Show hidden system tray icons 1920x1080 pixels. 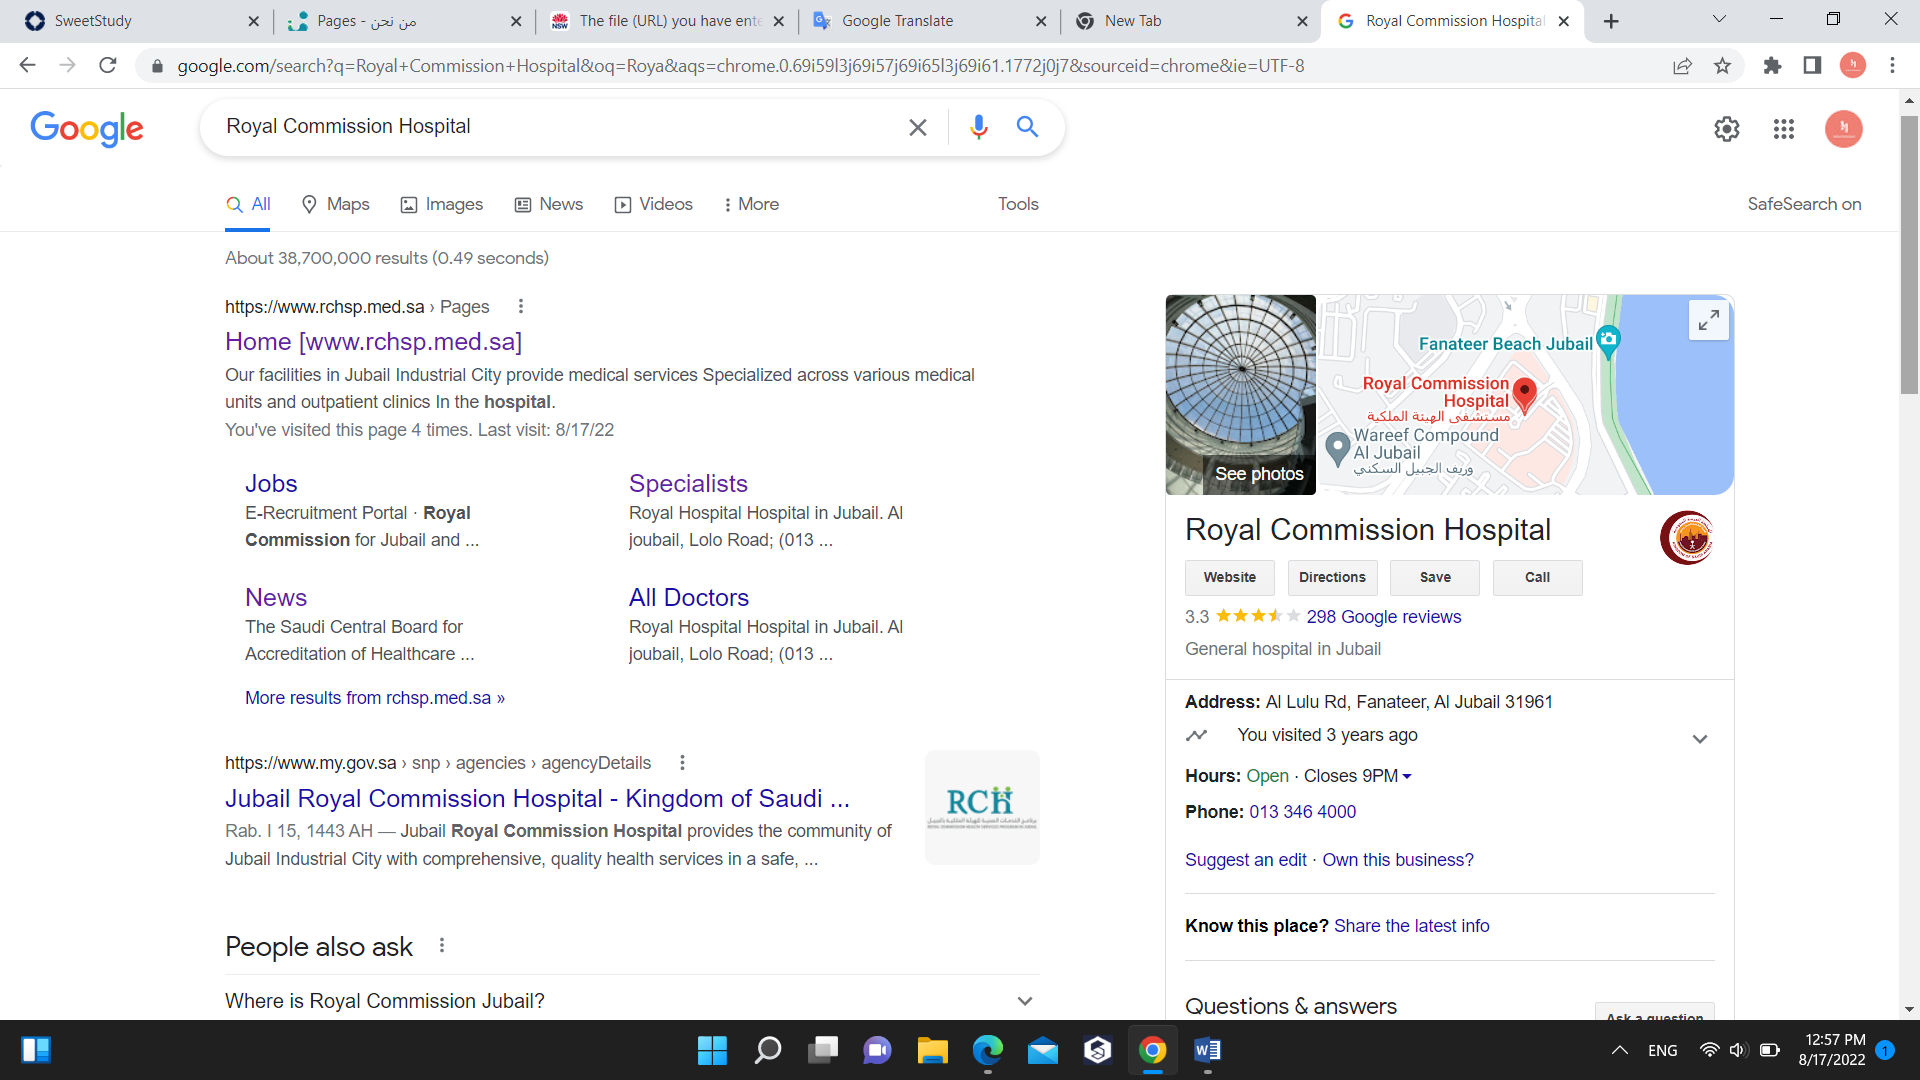coord(1620,1050)
